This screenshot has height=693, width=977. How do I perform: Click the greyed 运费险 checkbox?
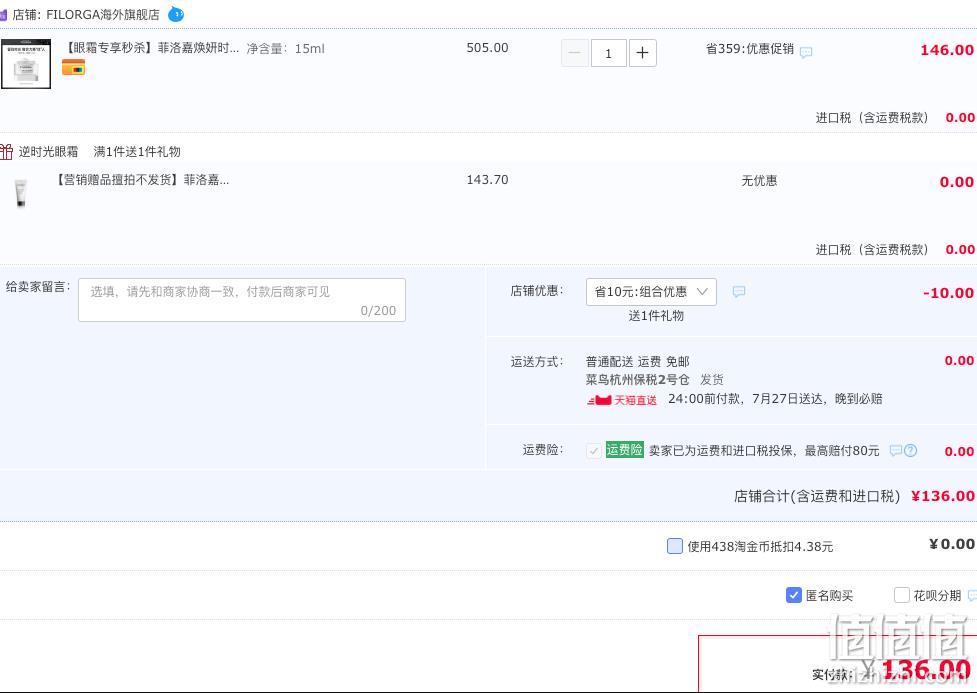[594, 450]
